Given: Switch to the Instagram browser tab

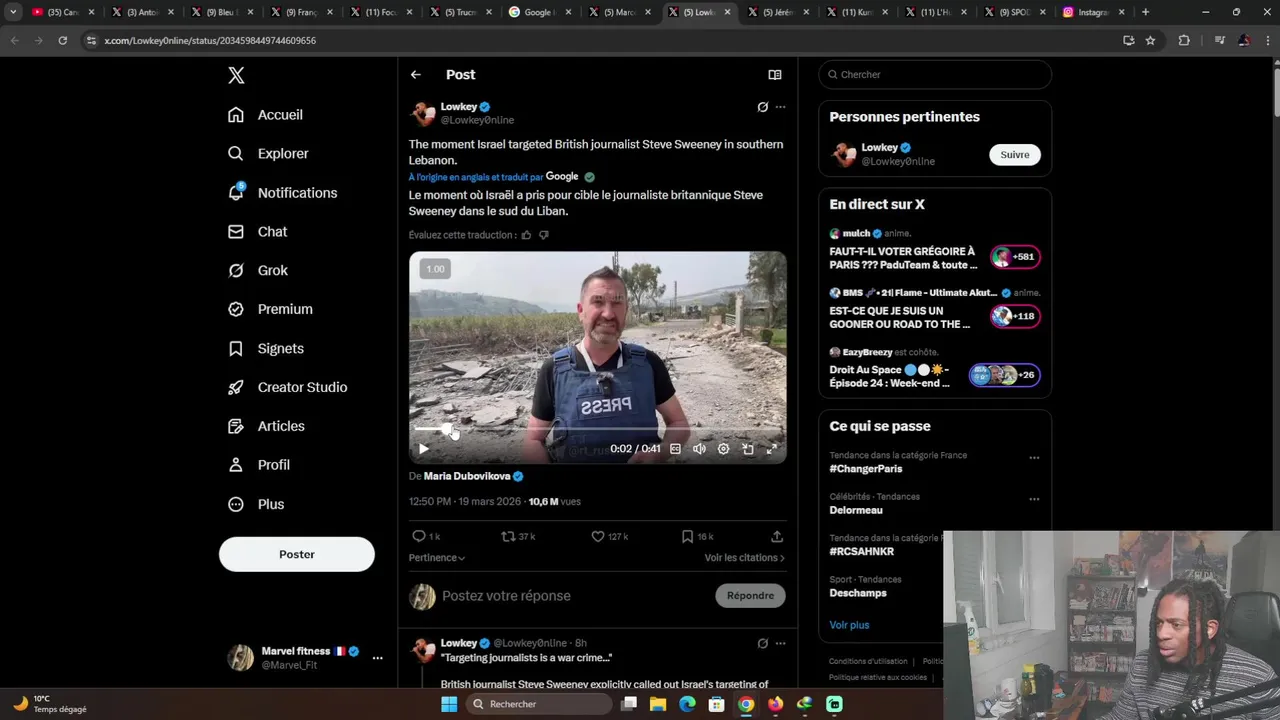Looking at the screenshot, I should [x=1093, y=12].
